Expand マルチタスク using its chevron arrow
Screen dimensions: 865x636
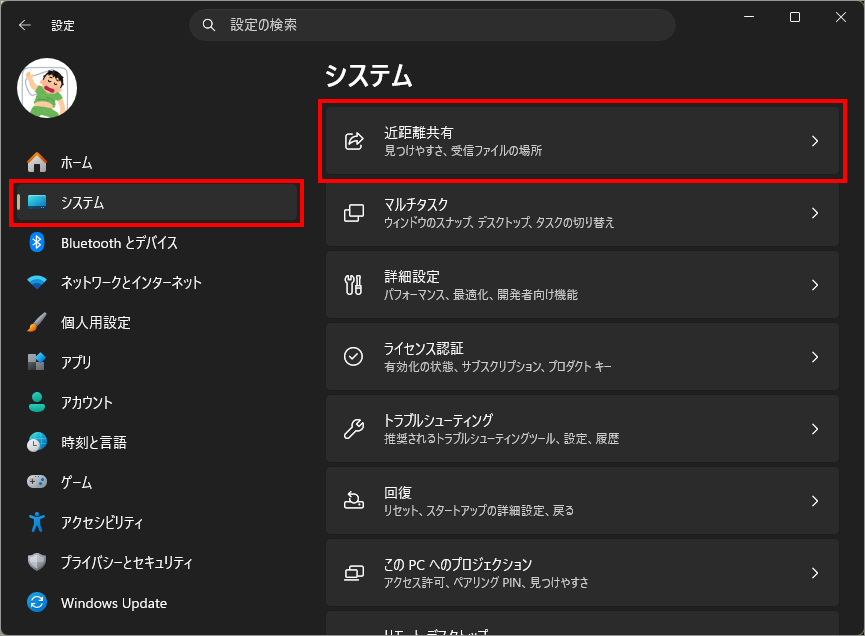(814, 213)
